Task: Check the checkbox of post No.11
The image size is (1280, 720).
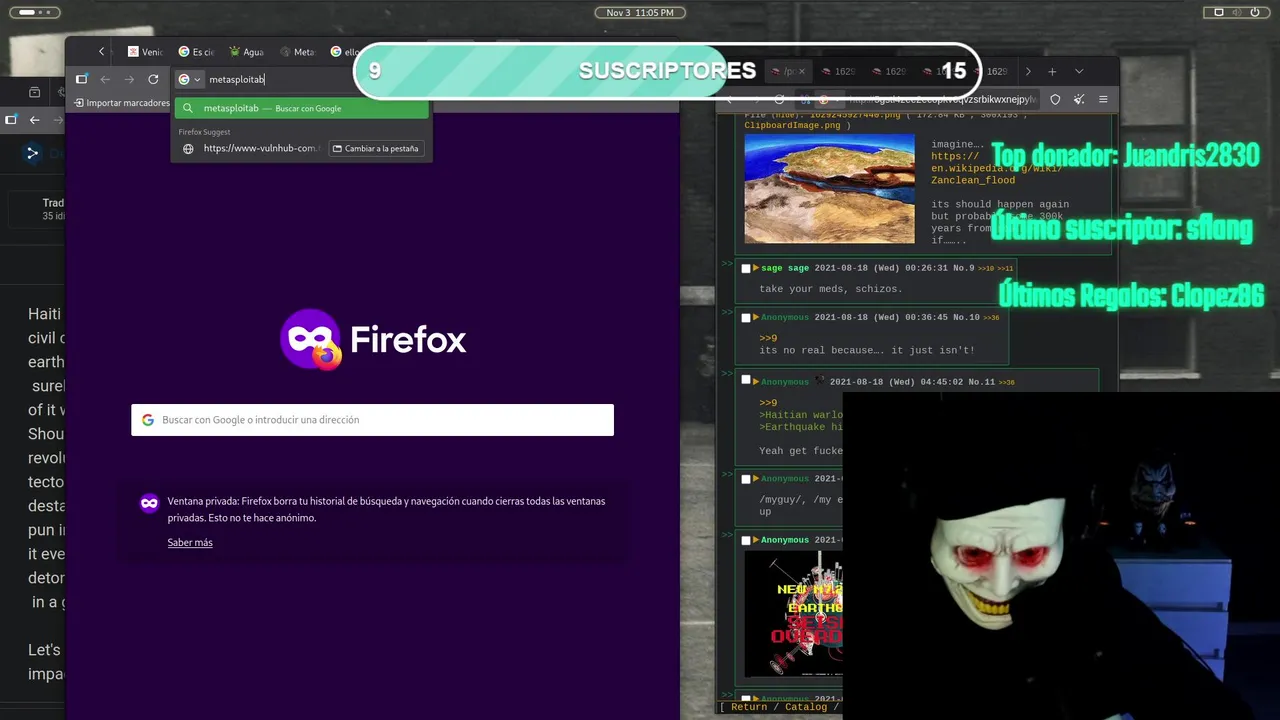Action: coord(746,381)
